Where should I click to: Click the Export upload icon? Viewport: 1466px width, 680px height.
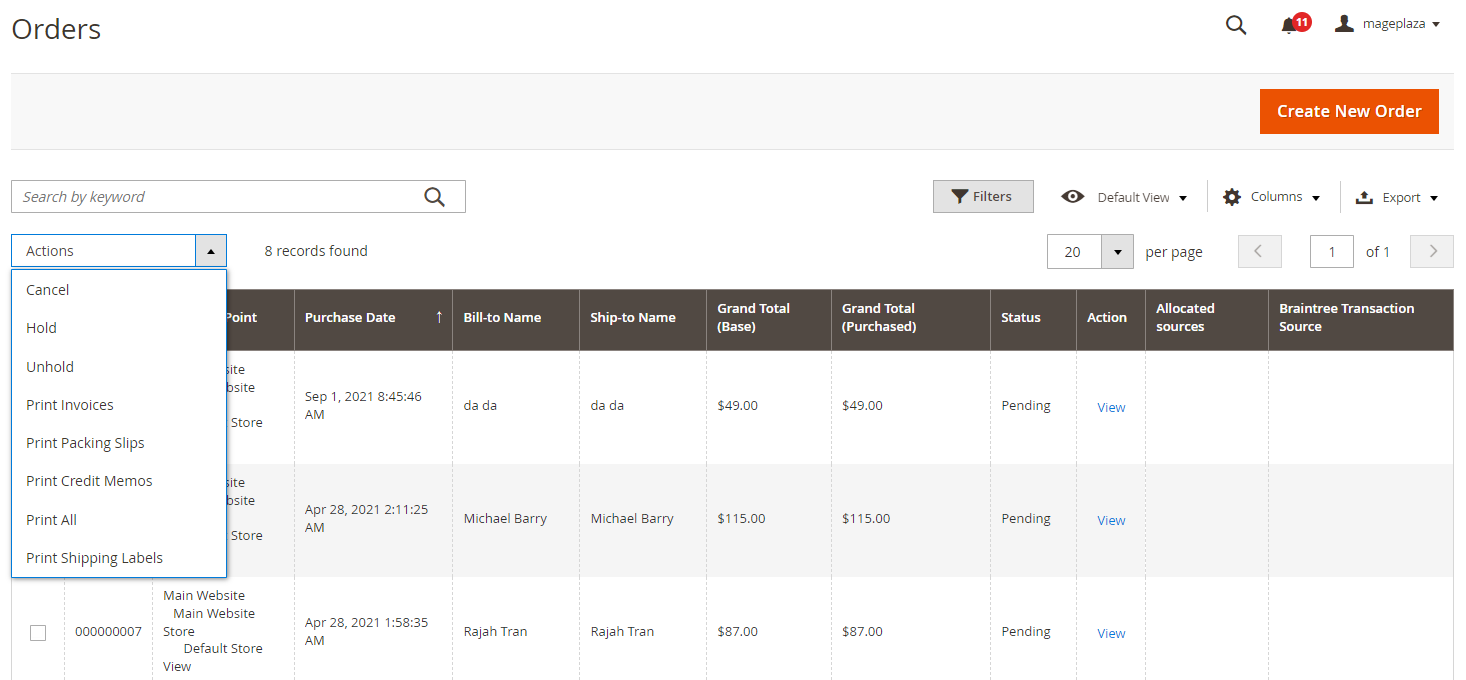(1364, 197)
